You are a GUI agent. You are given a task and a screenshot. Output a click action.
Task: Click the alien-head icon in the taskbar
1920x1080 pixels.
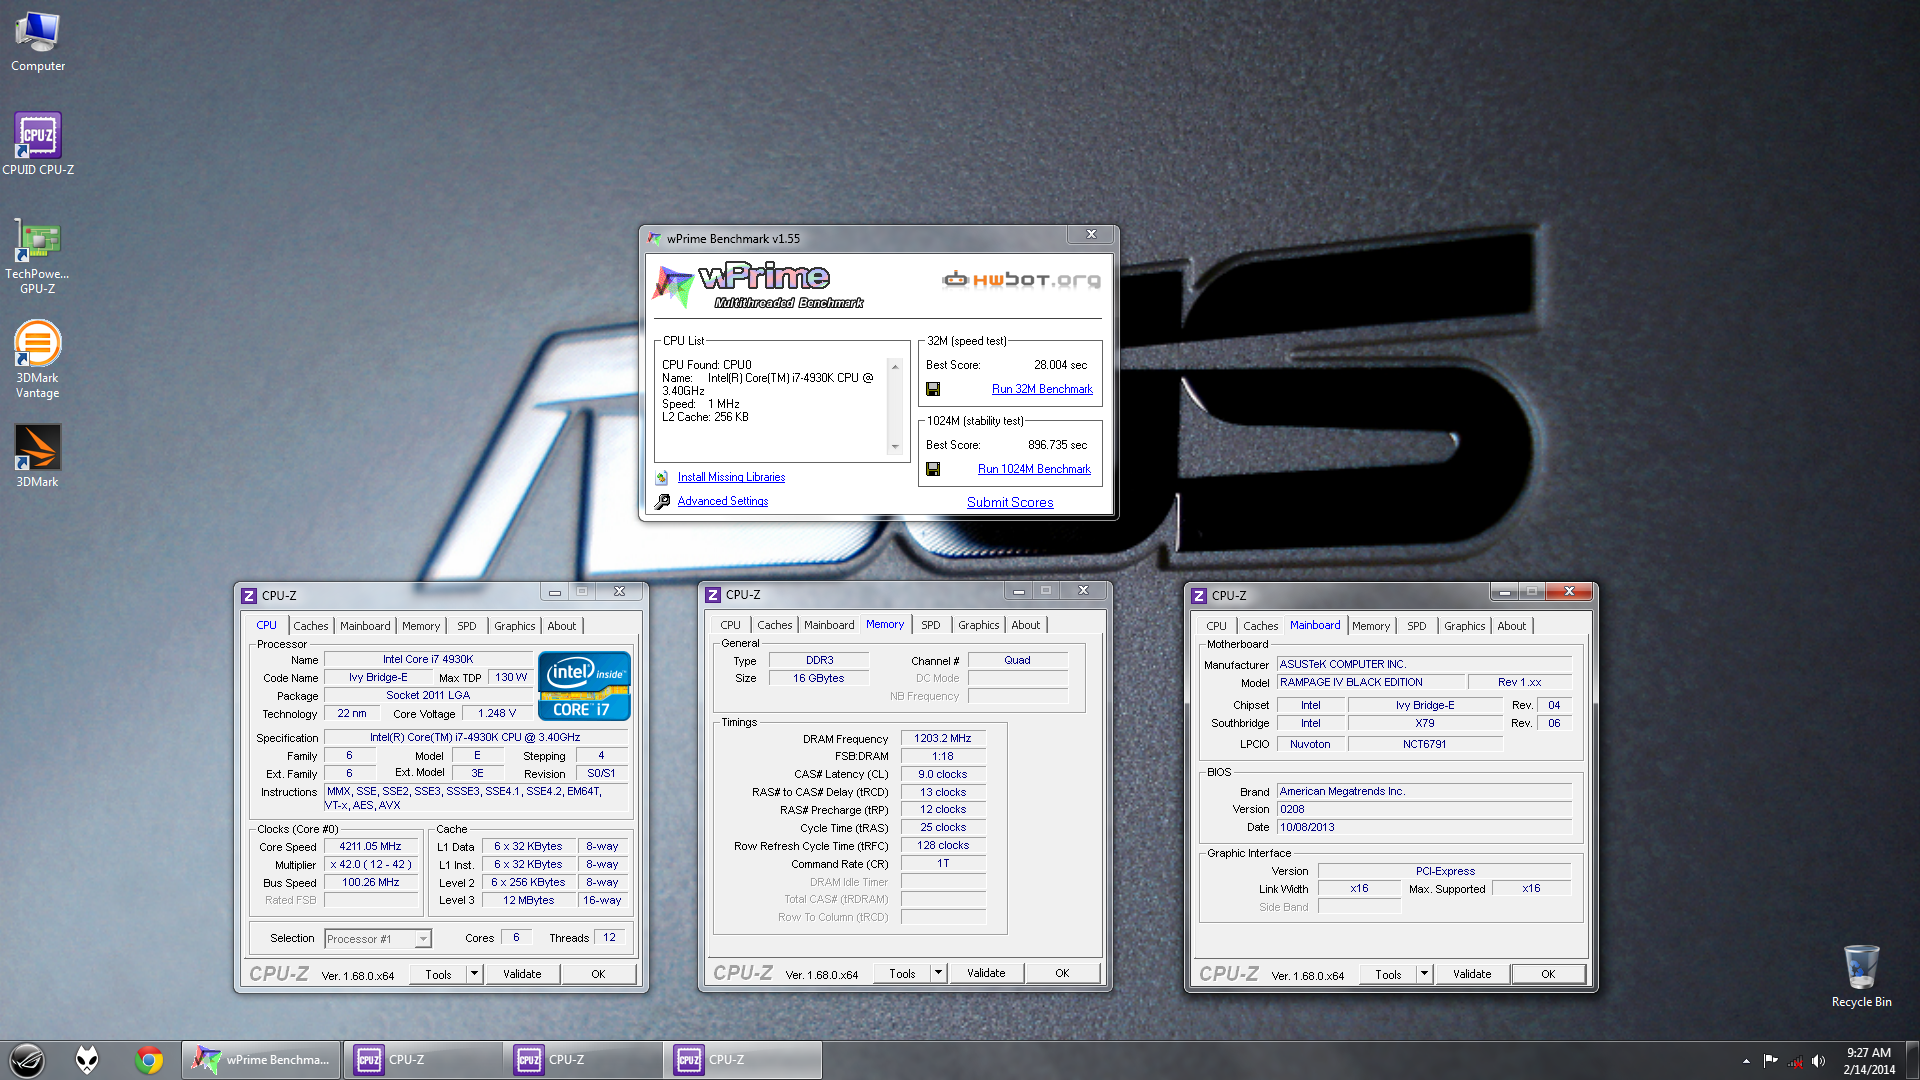87,1060
